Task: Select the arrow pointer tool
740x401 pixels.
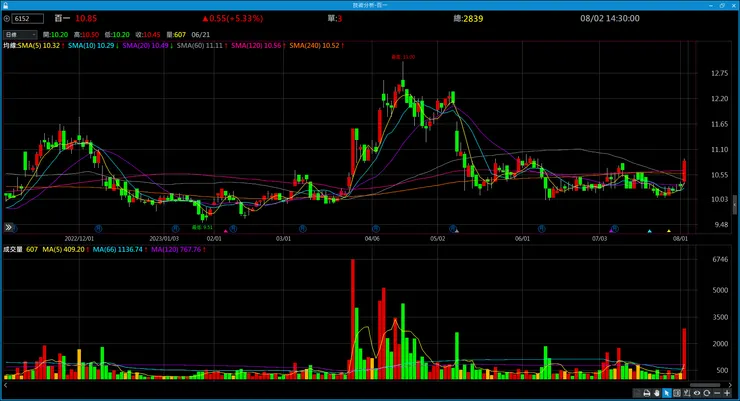Action: (667, 393)
